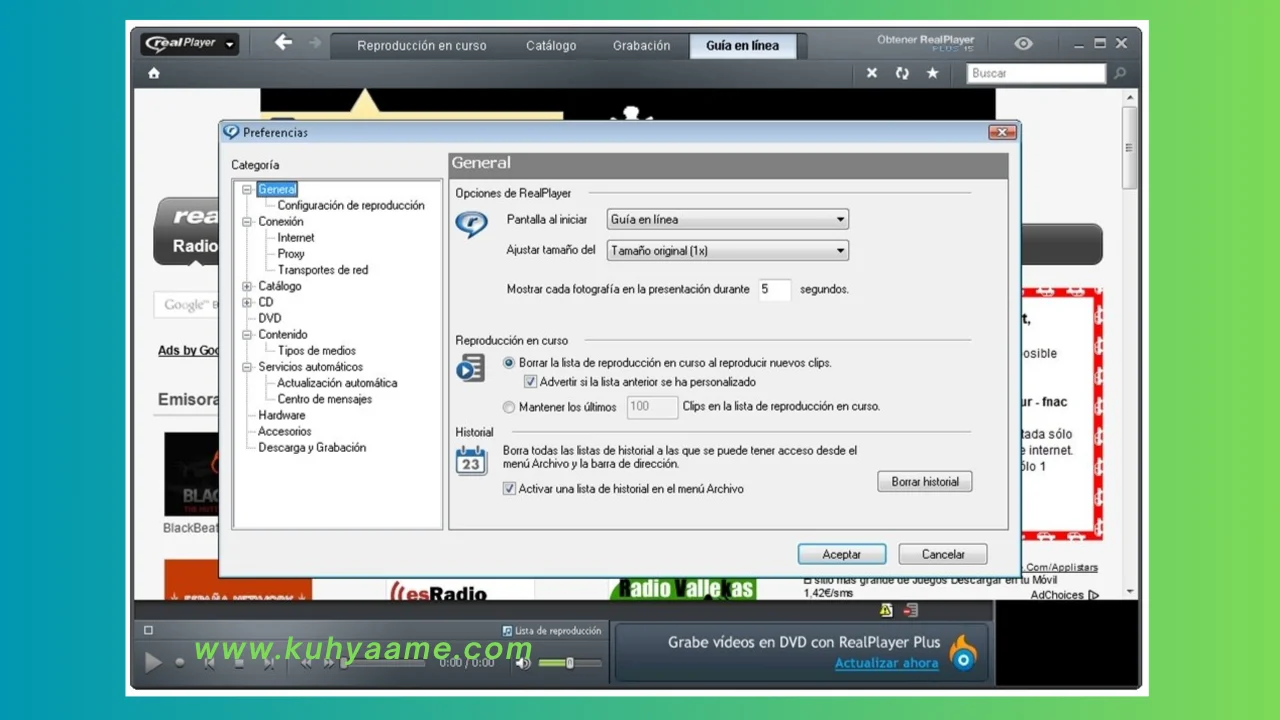This screenshot has height=720, width=1280.
Task: Collapse the Conexión tree node
Action: 247,222
